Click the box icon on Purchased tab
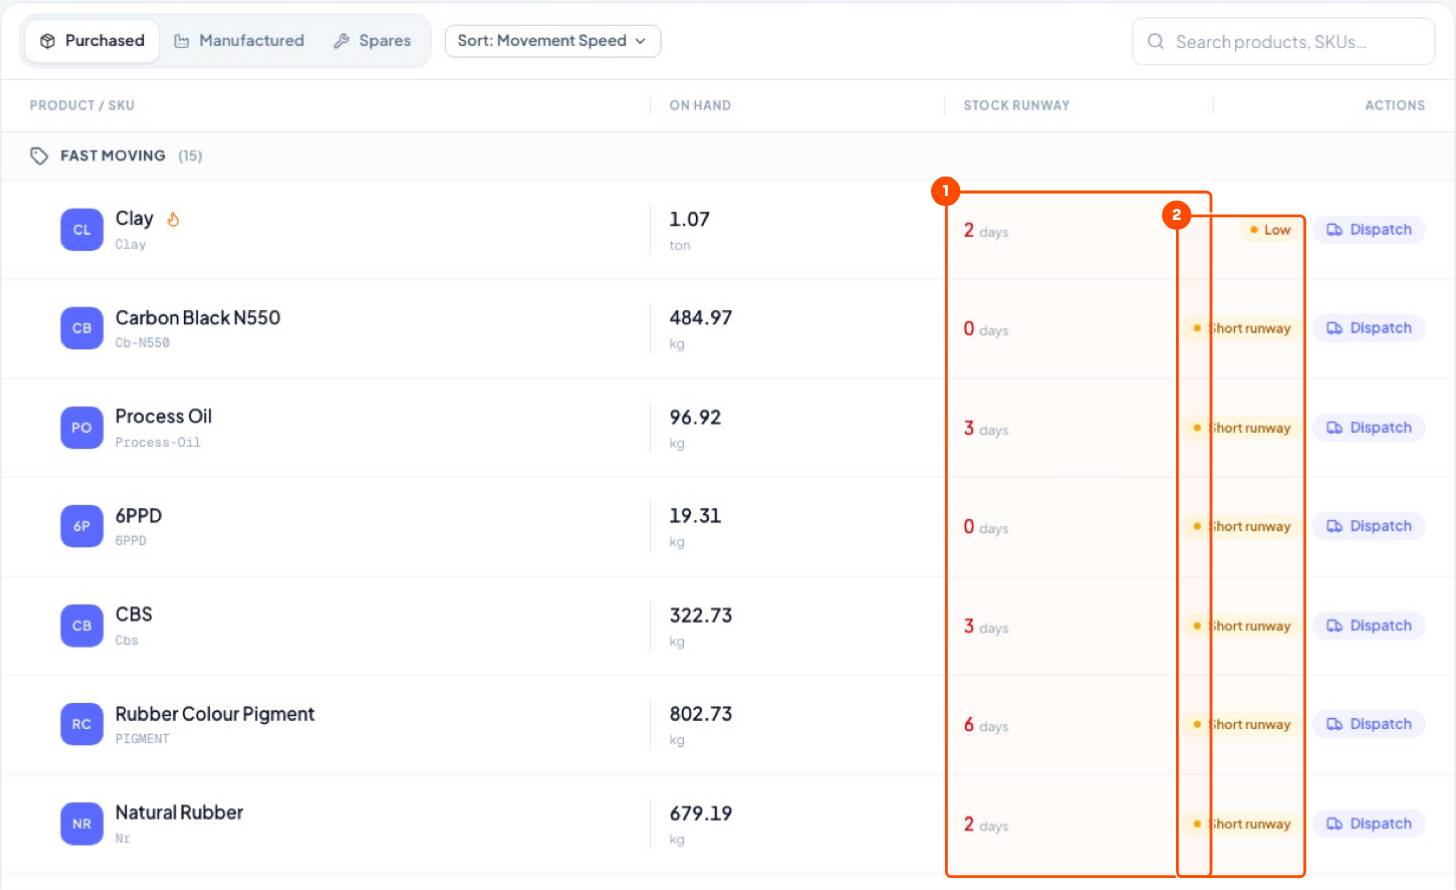Viewport: 1456px width, 890px height. tap(47, 41)
